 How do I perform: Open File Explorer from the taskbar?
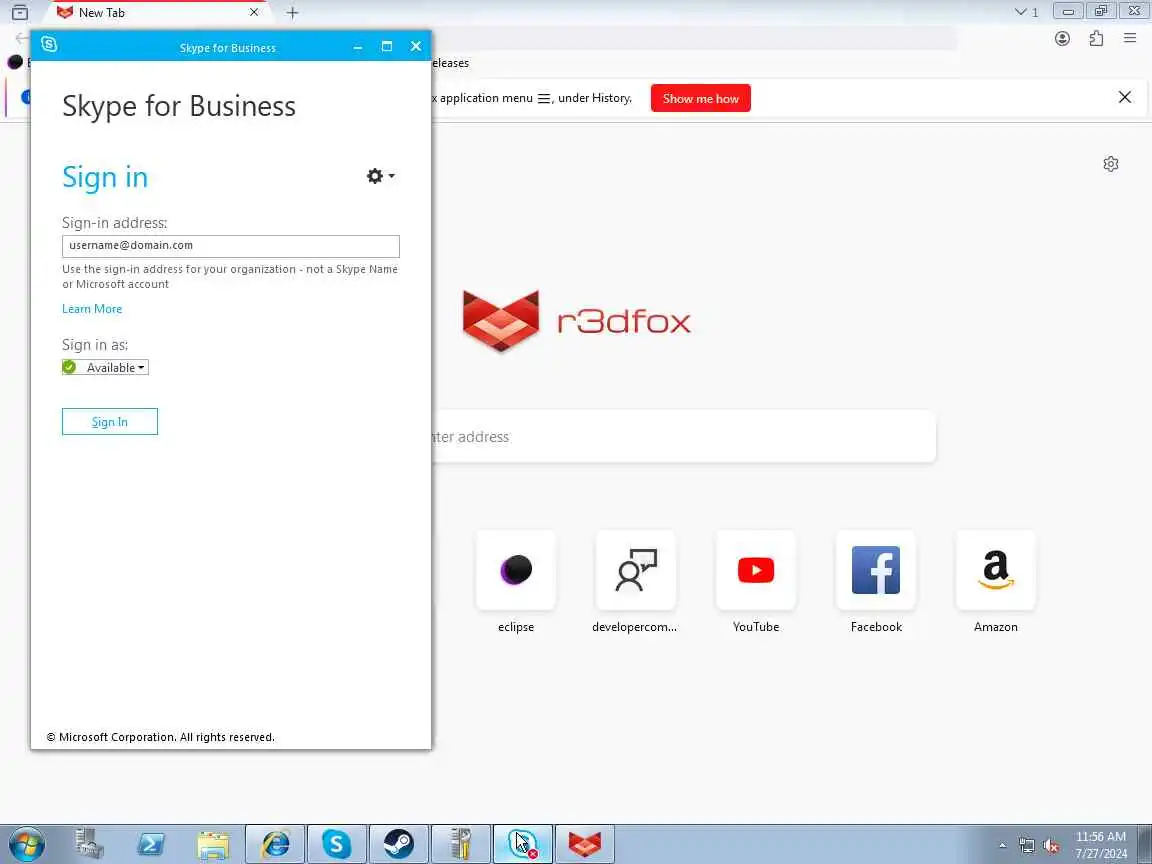(213, 844)
